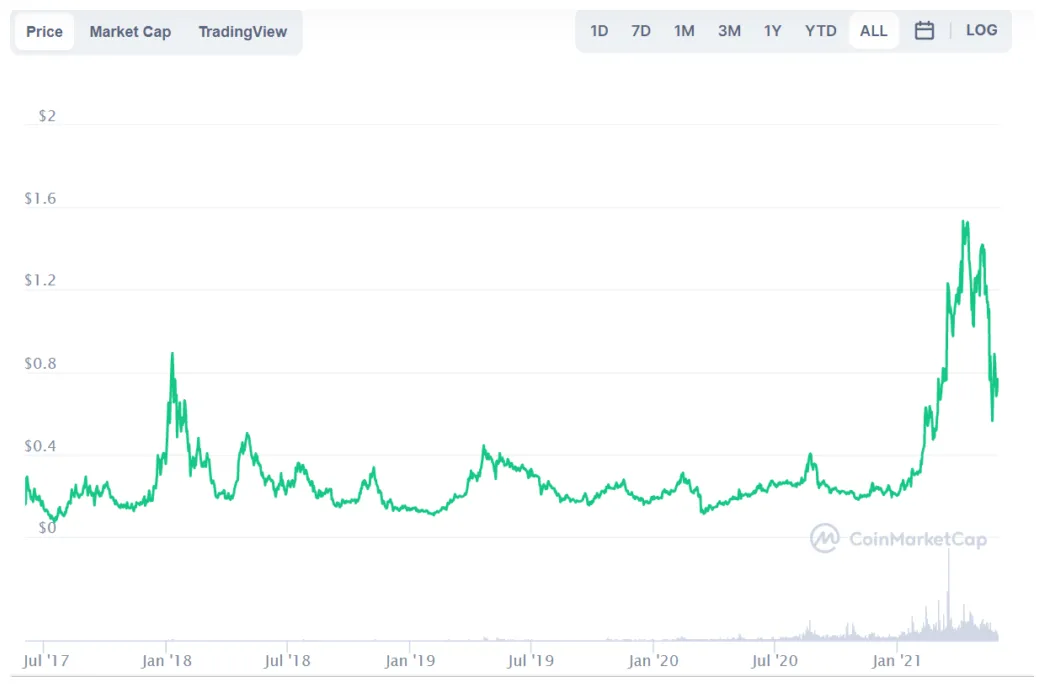Switch to the 1M view

[684, 30]
